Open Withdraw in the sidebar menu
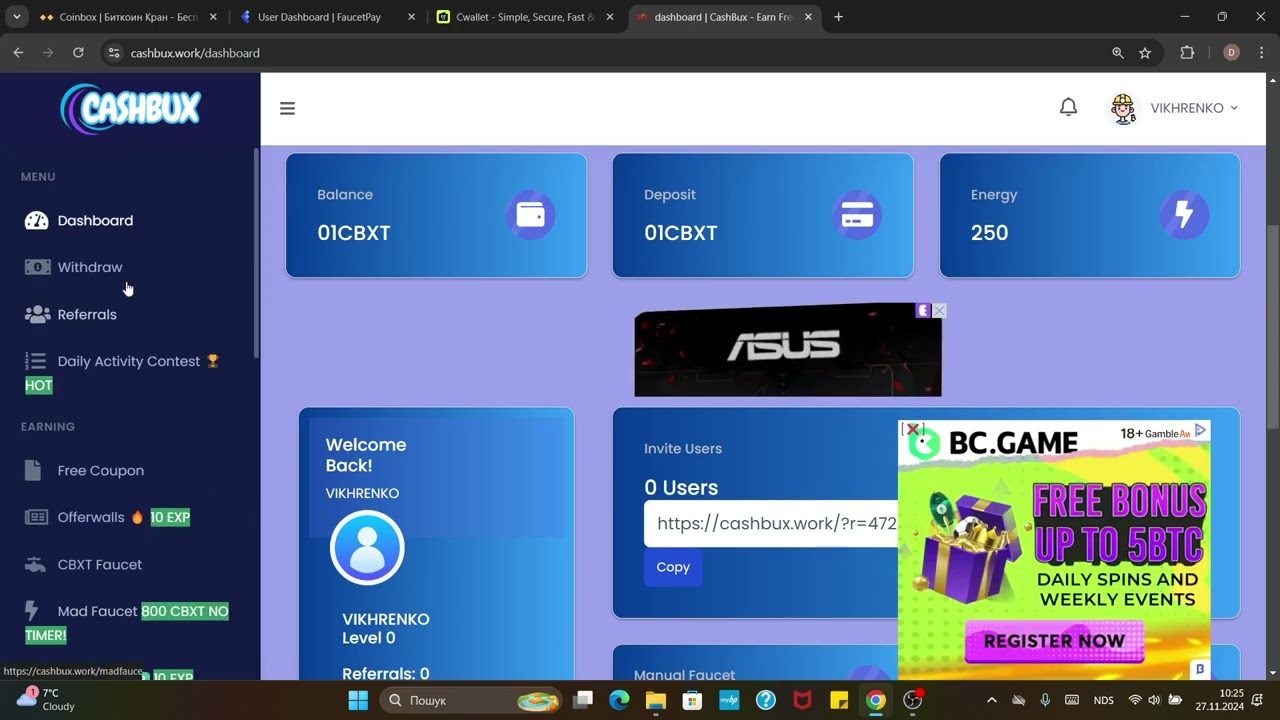 90,267
